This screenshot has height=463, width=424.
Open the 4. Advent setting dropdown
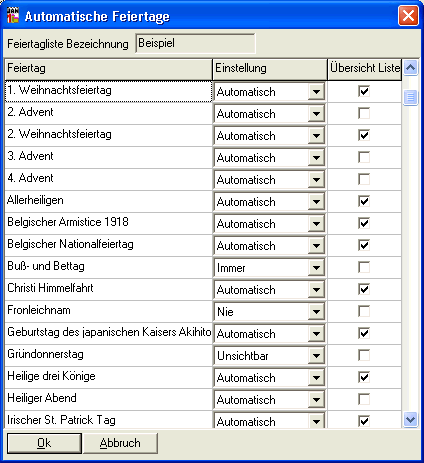(x=316, y=179)
